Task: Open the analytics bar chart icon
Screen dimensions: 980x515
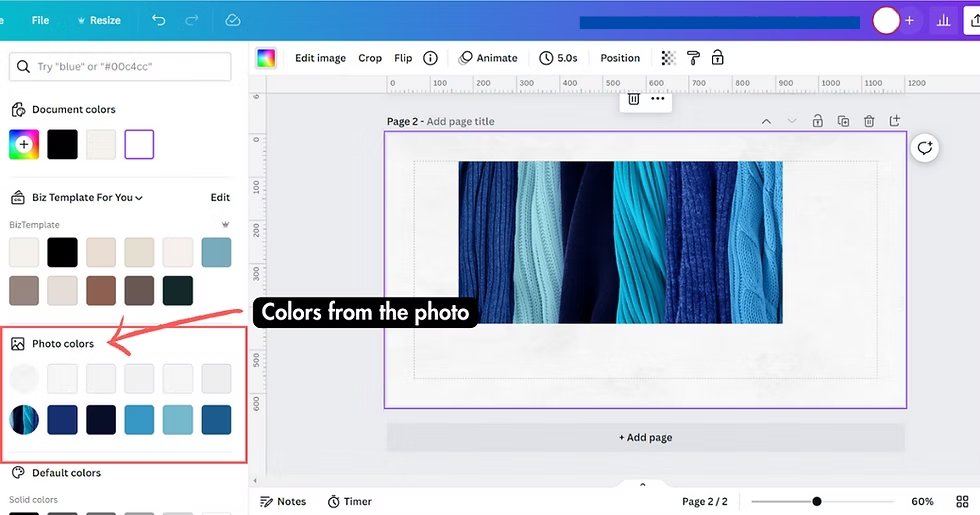Action: pyautogui.click(x=943, y=21)
